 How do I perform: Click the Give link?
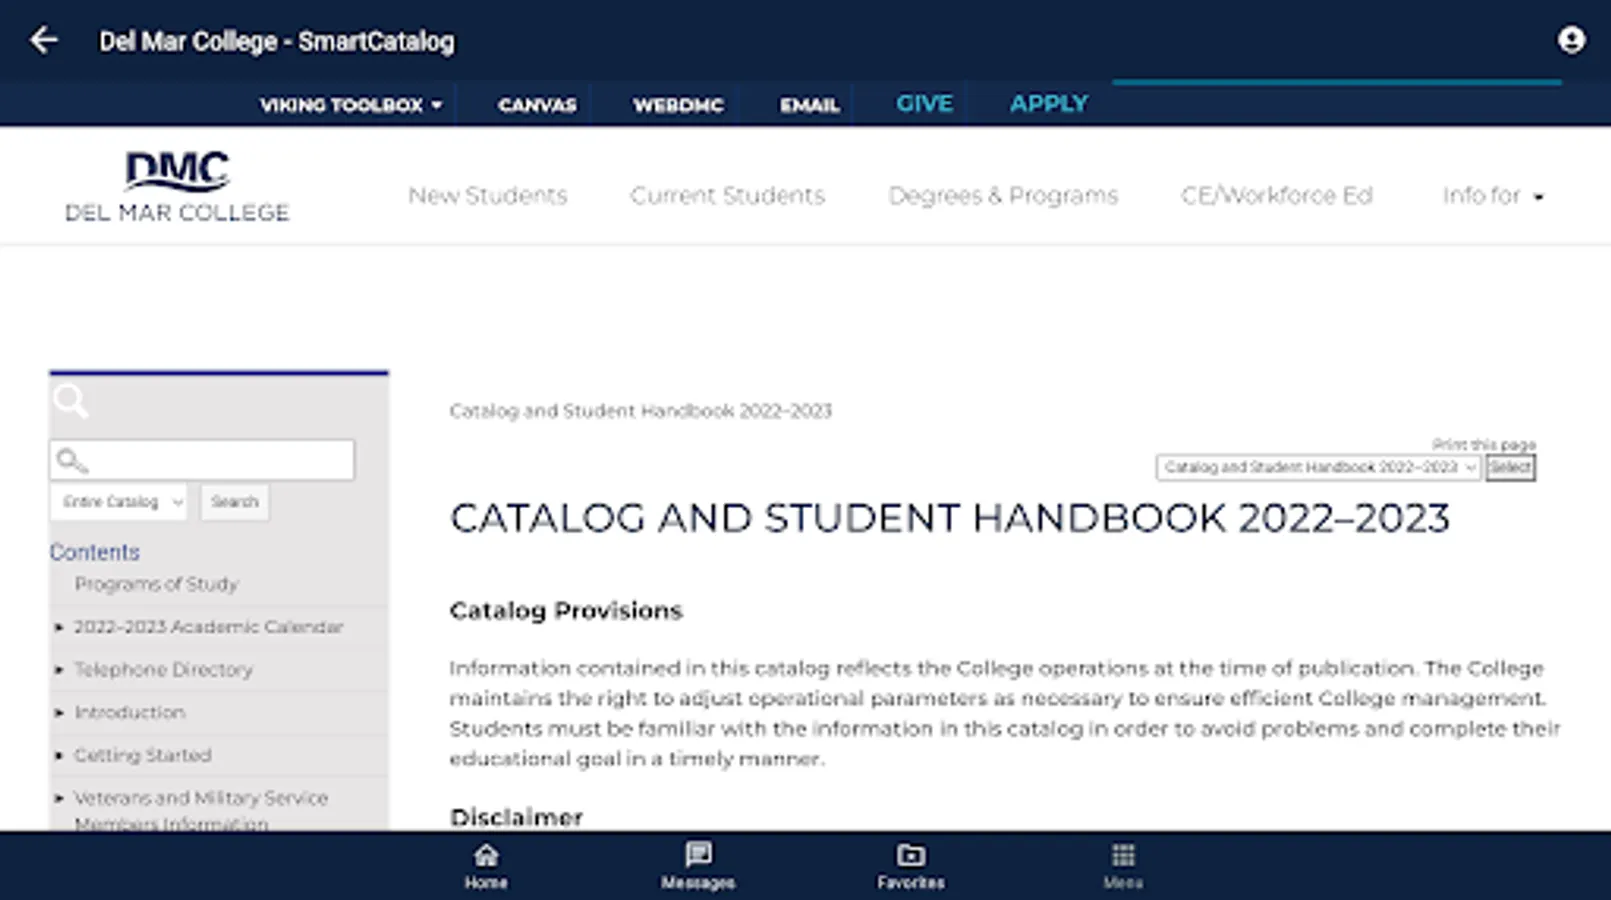click(x=924, y=104)
